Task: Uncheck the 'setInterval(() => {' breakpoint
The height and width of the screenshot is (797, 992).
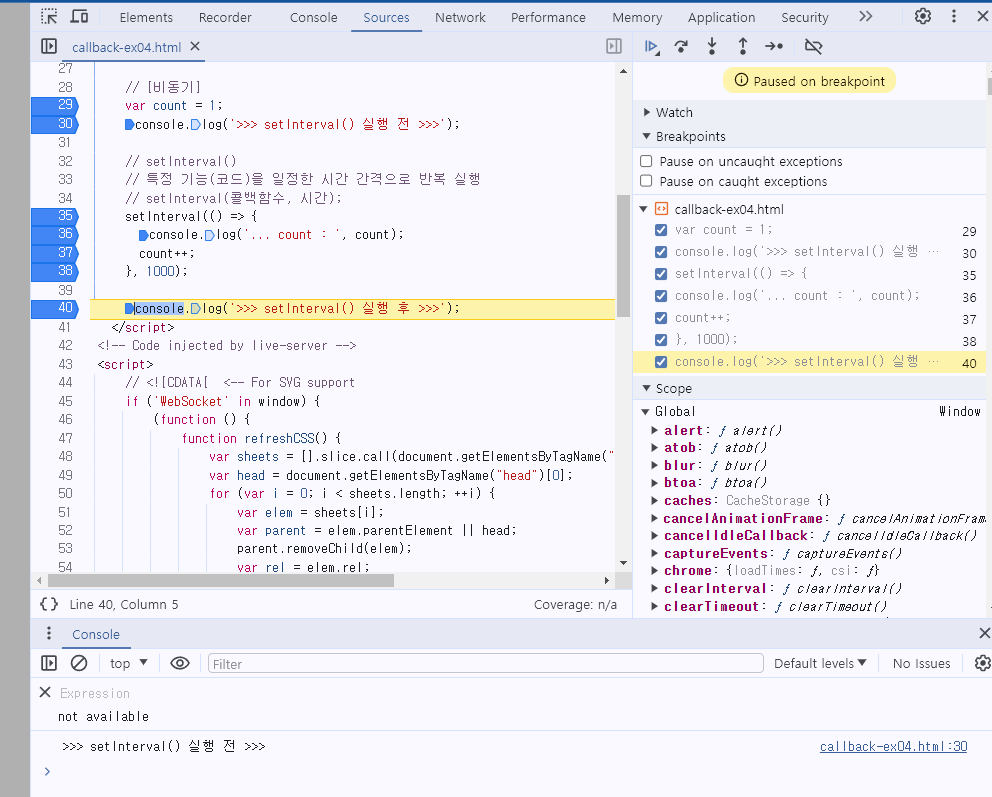Action: (x=661, y=274)
